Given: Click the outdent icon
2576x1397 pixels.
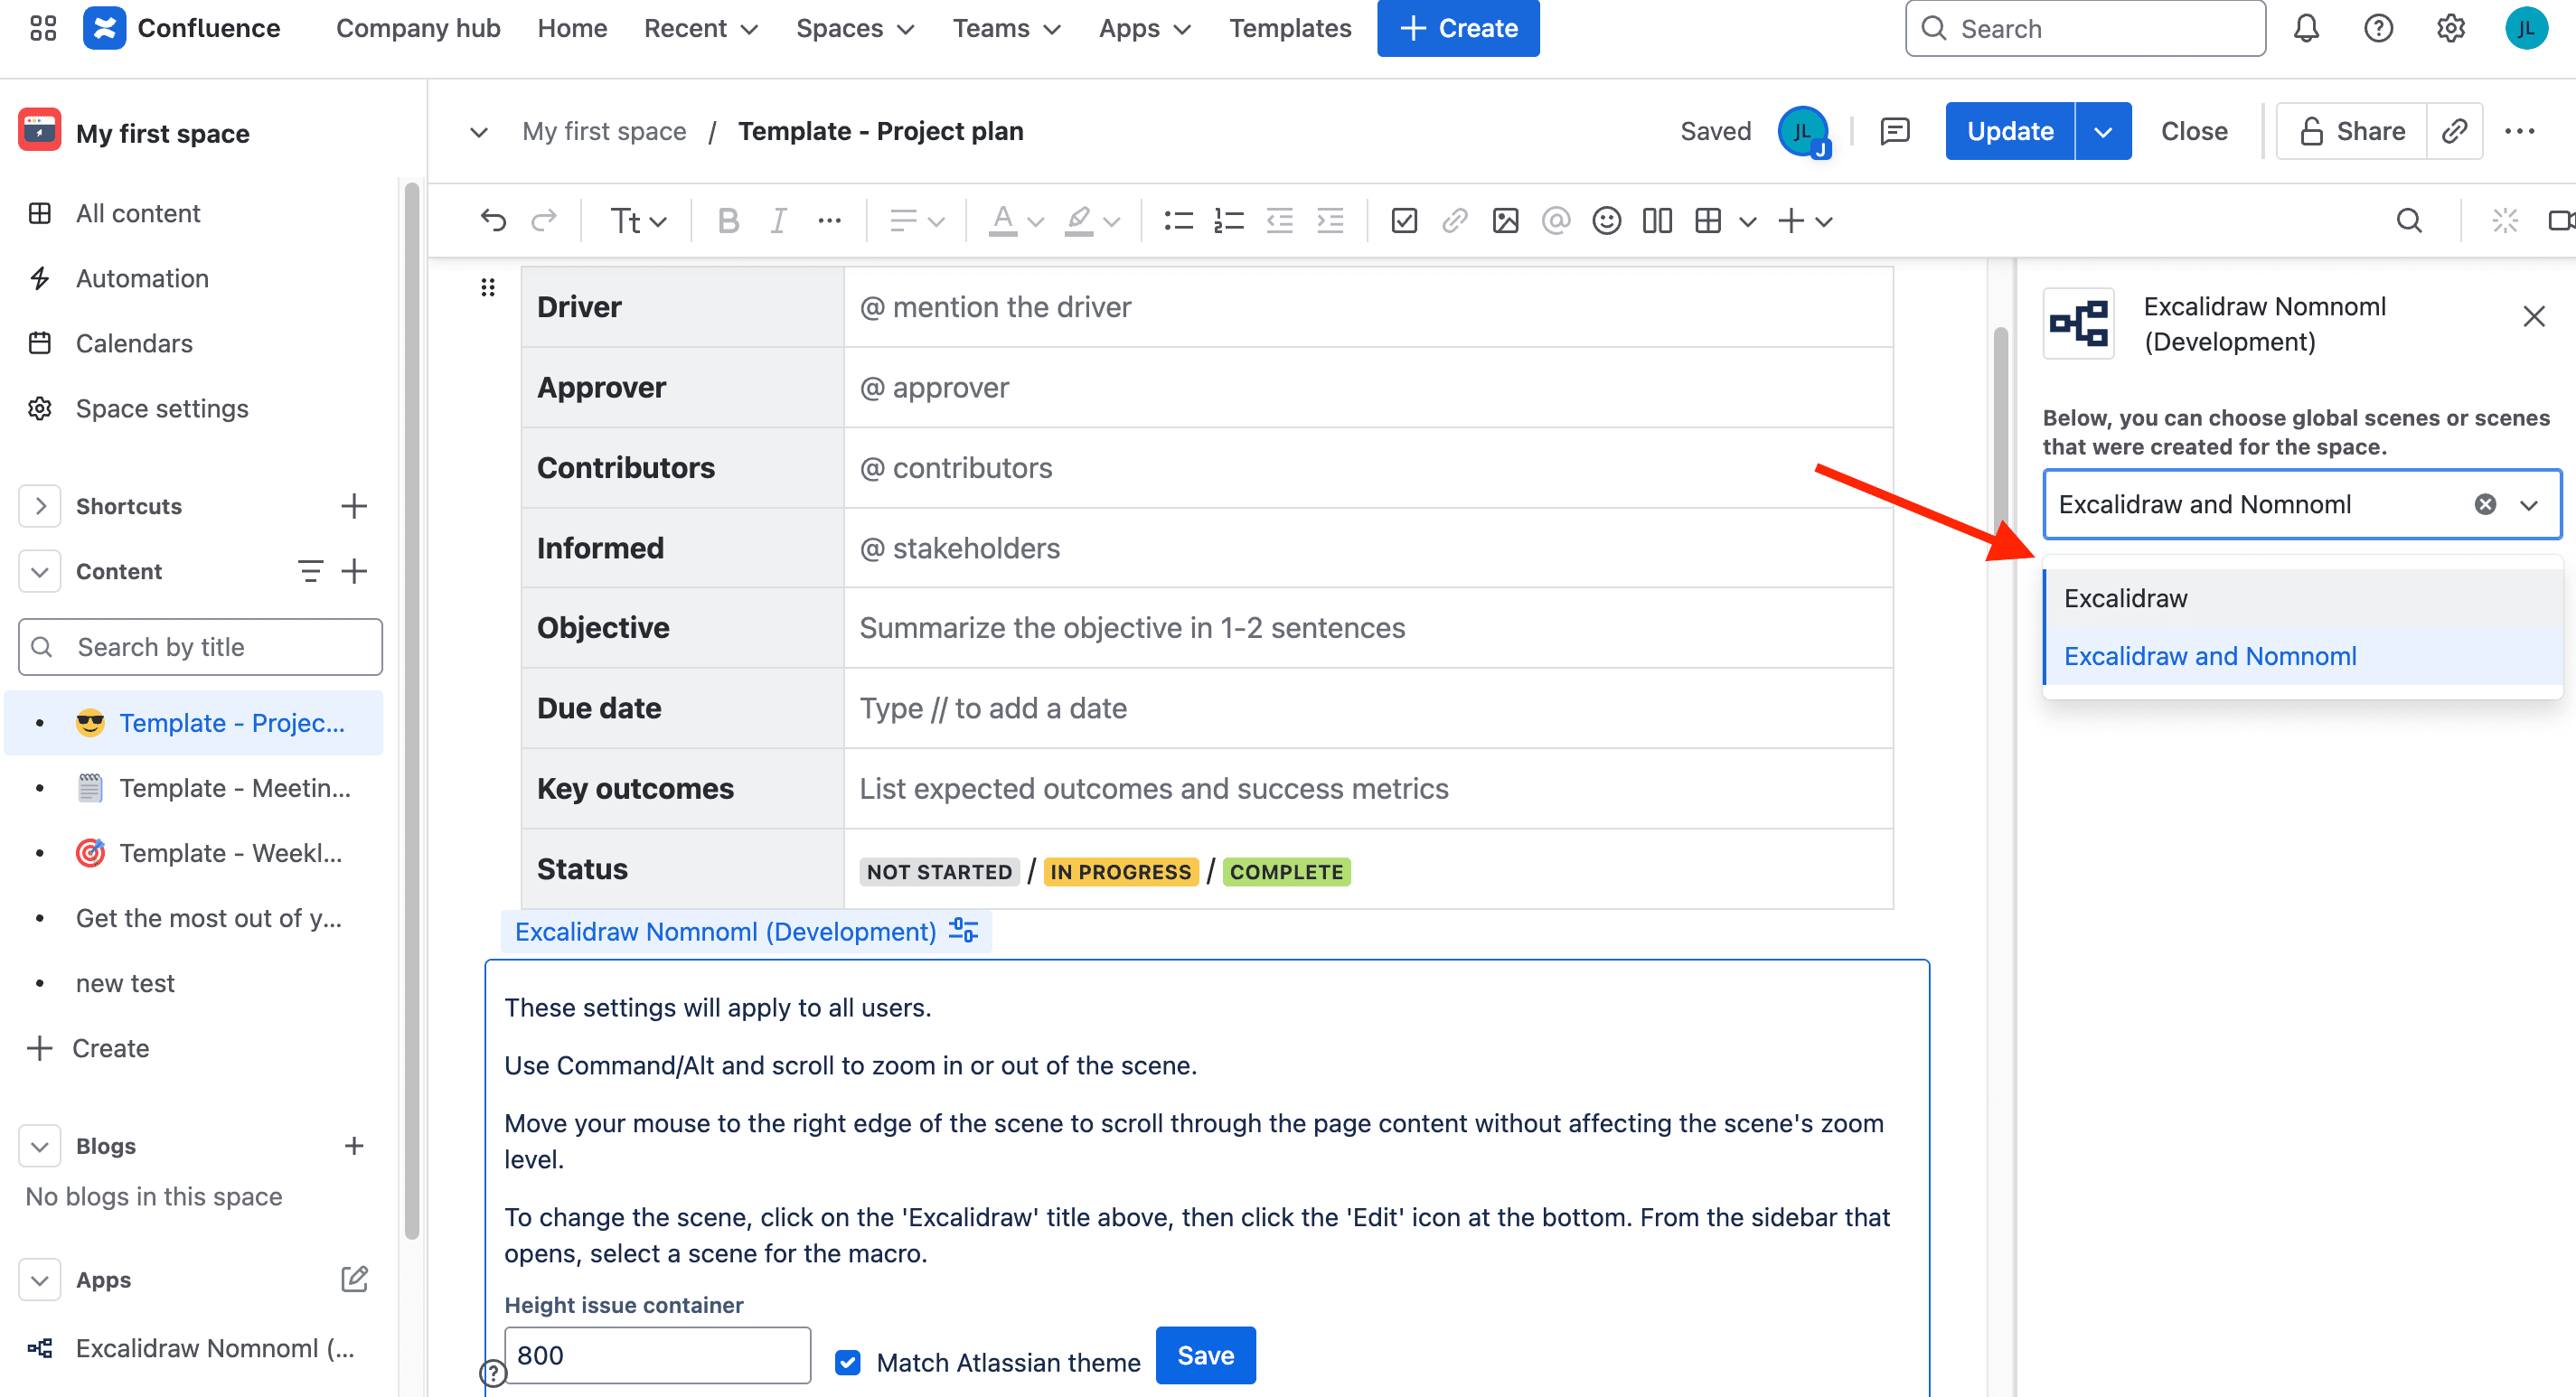Looking at the screenshot, I should 1279,221.
